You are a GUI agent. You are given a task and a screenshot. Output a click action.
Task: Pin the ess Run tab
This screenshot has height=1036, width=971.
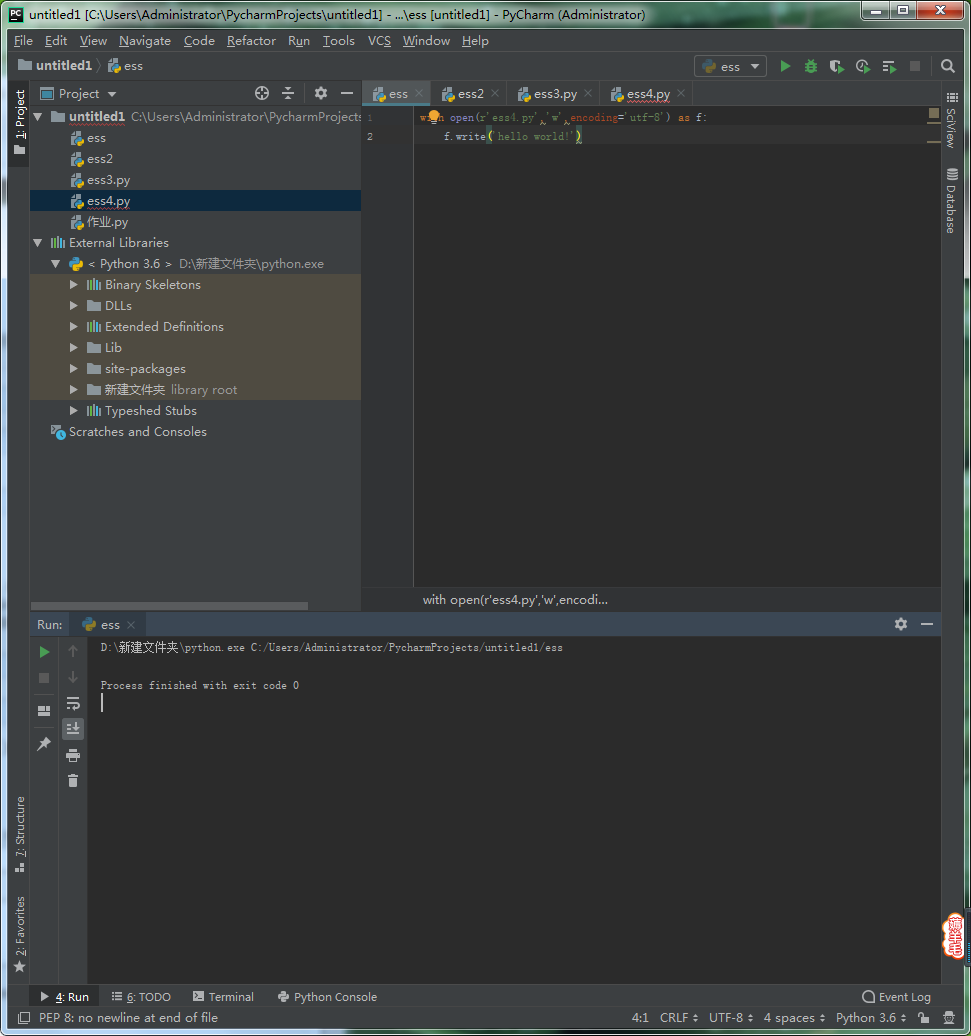[44, 744]
